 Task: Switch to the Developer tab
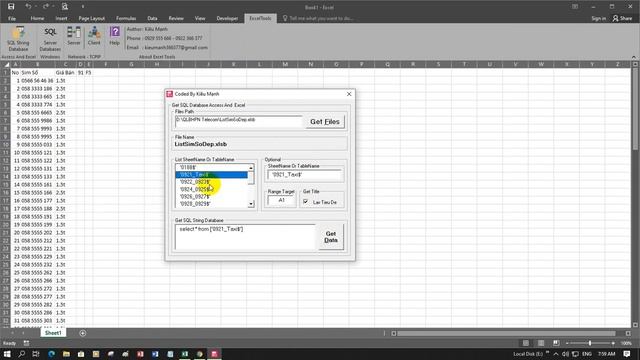coord(227,18)
